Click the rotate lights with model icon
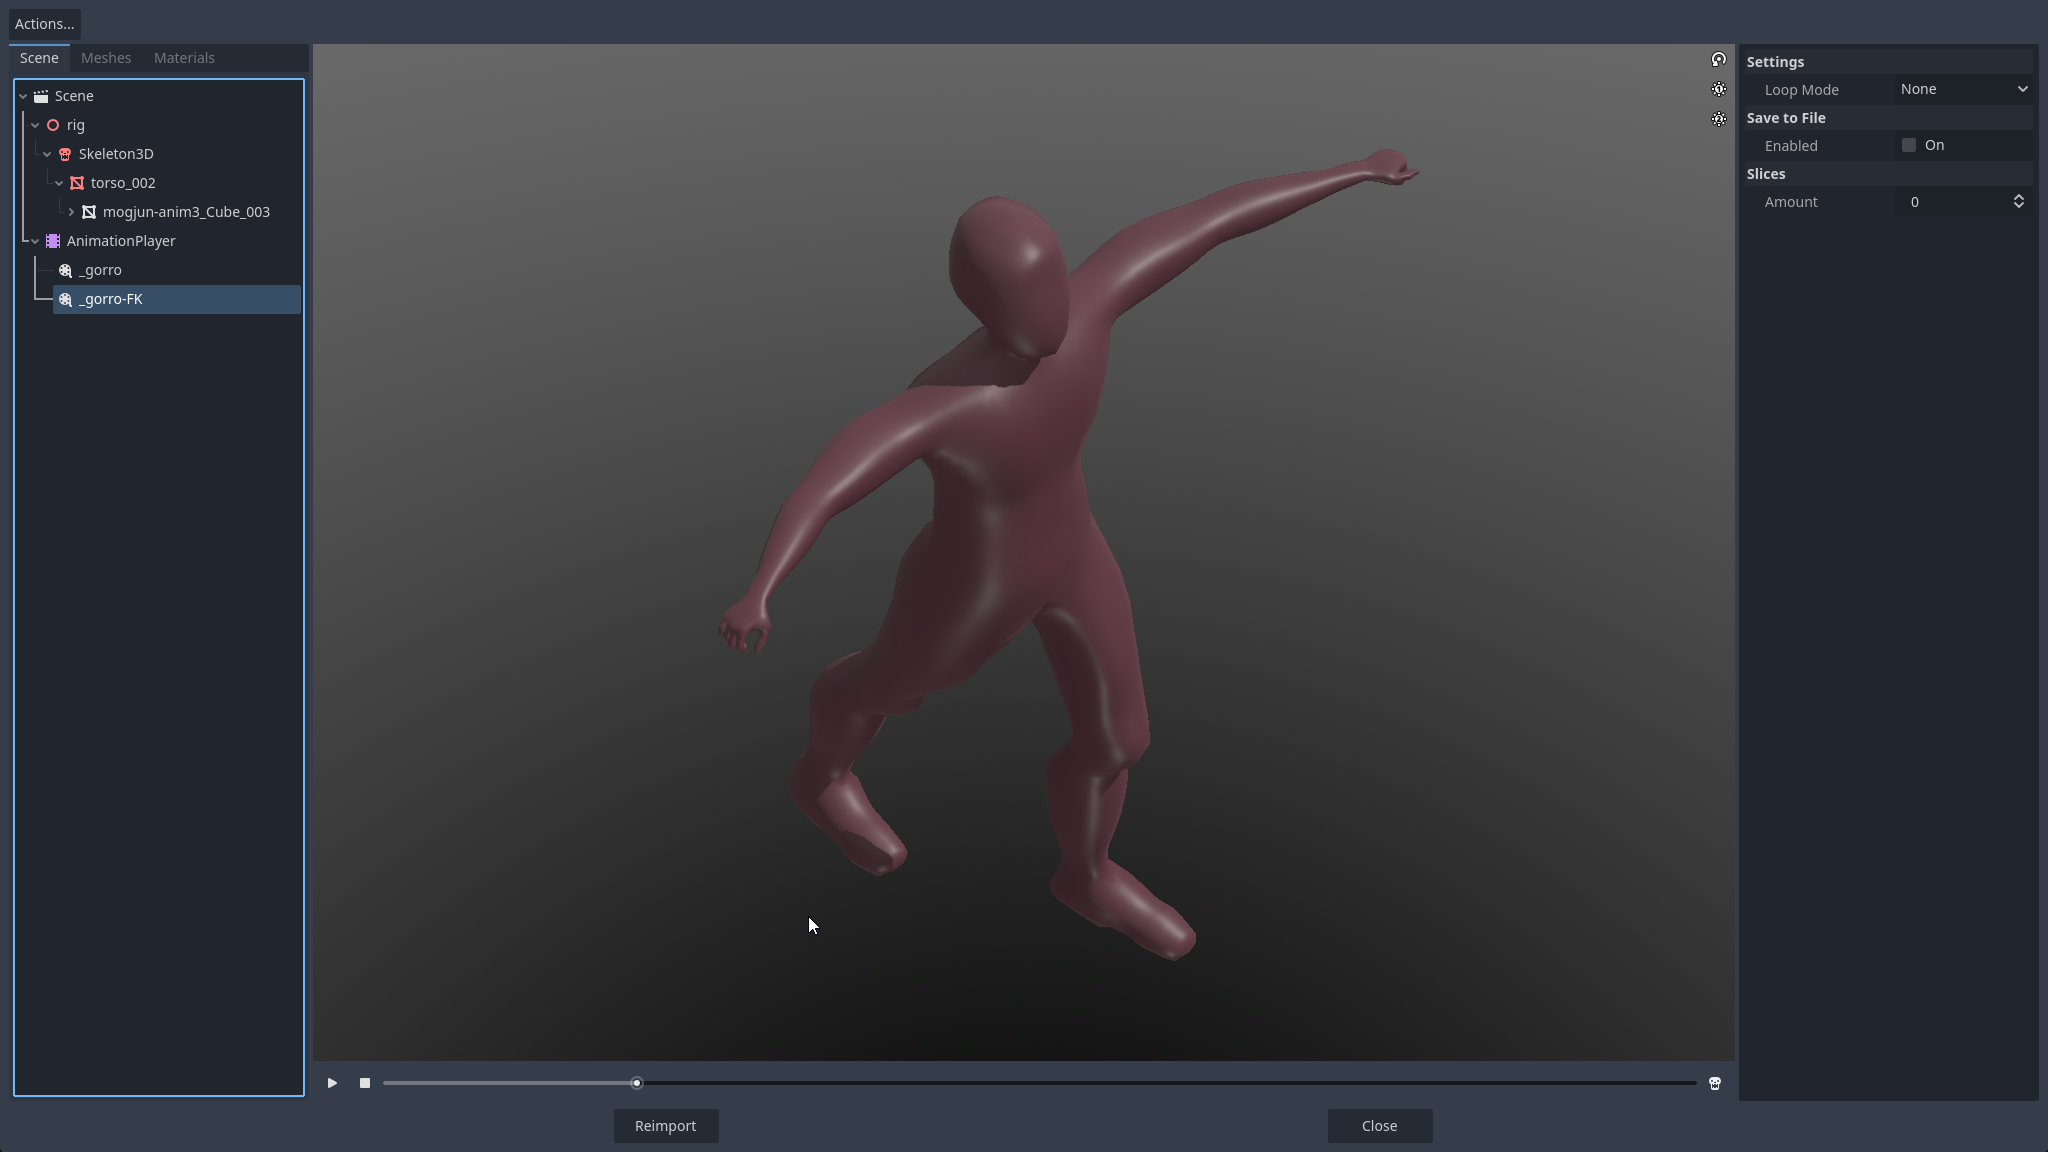 (x=1718, y=60)
